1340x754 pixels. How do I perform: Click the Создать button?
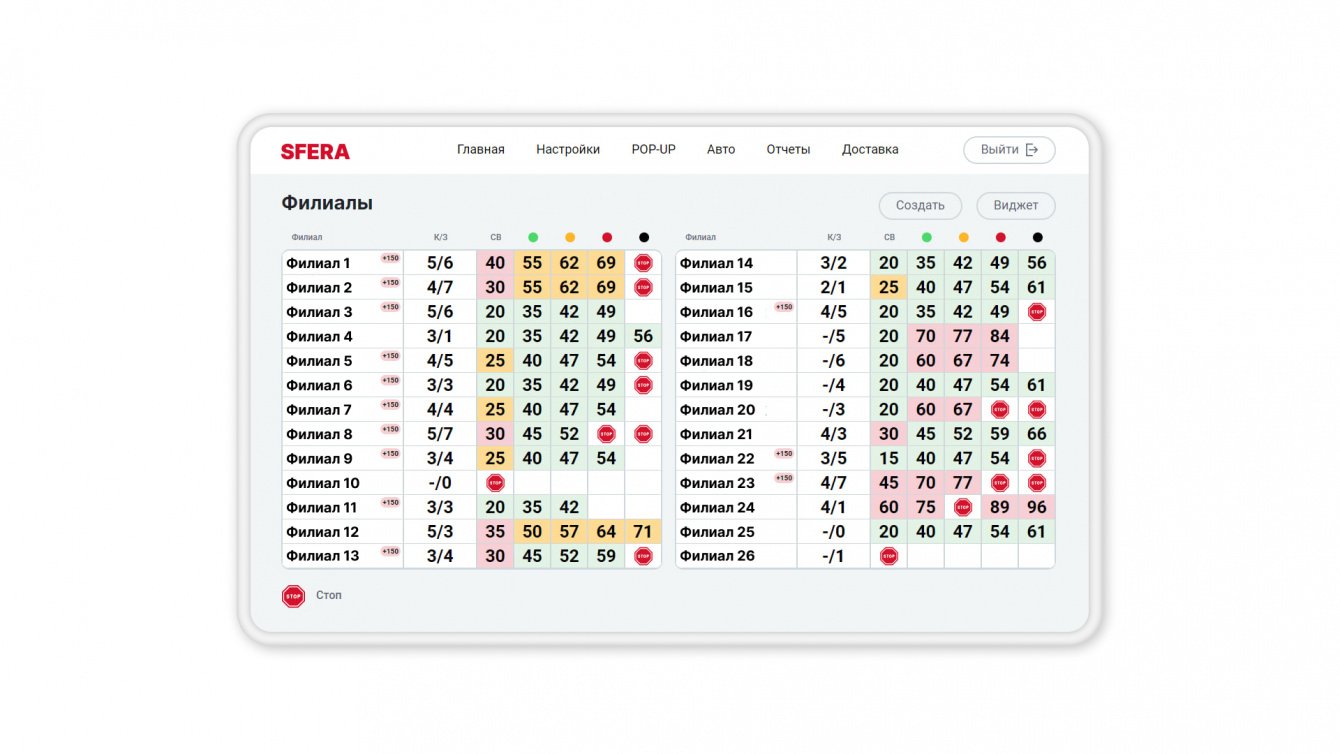point(920,206)
